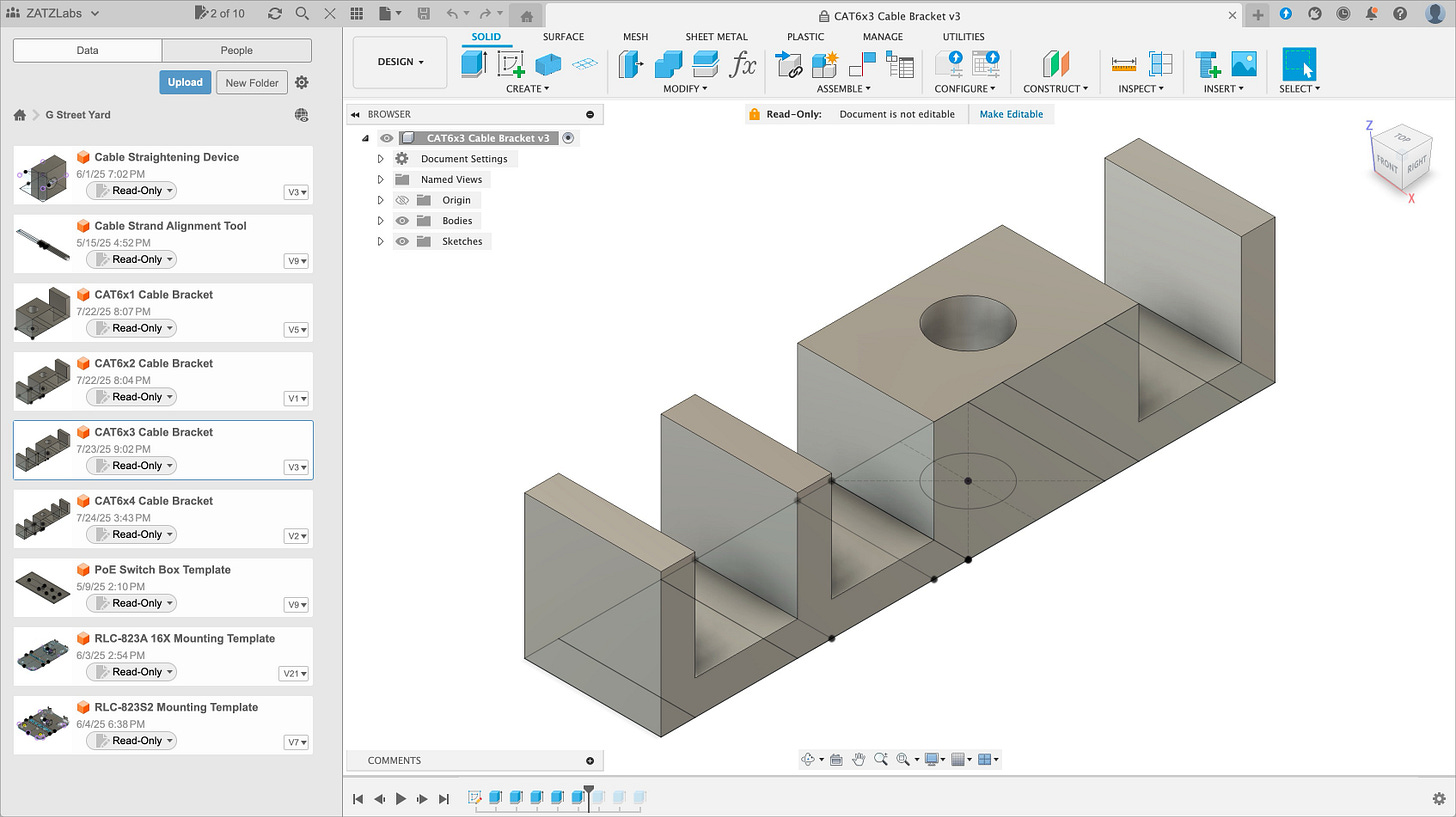Select the Offset Face tool icon
The height and width of the screenshot is (817, 1456).
pyautogui.click(x=705, y=64)
